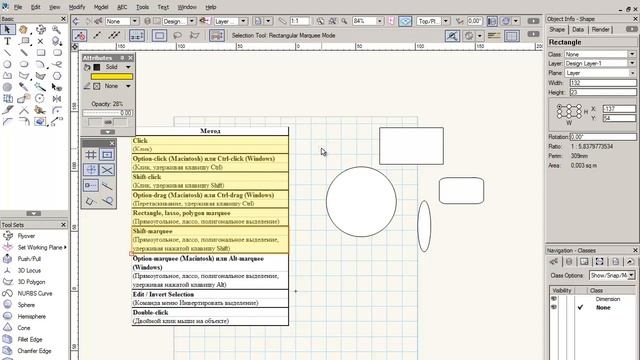Select top-left radio point of position control
640x360 pixels.
click(x=559, y=106)
